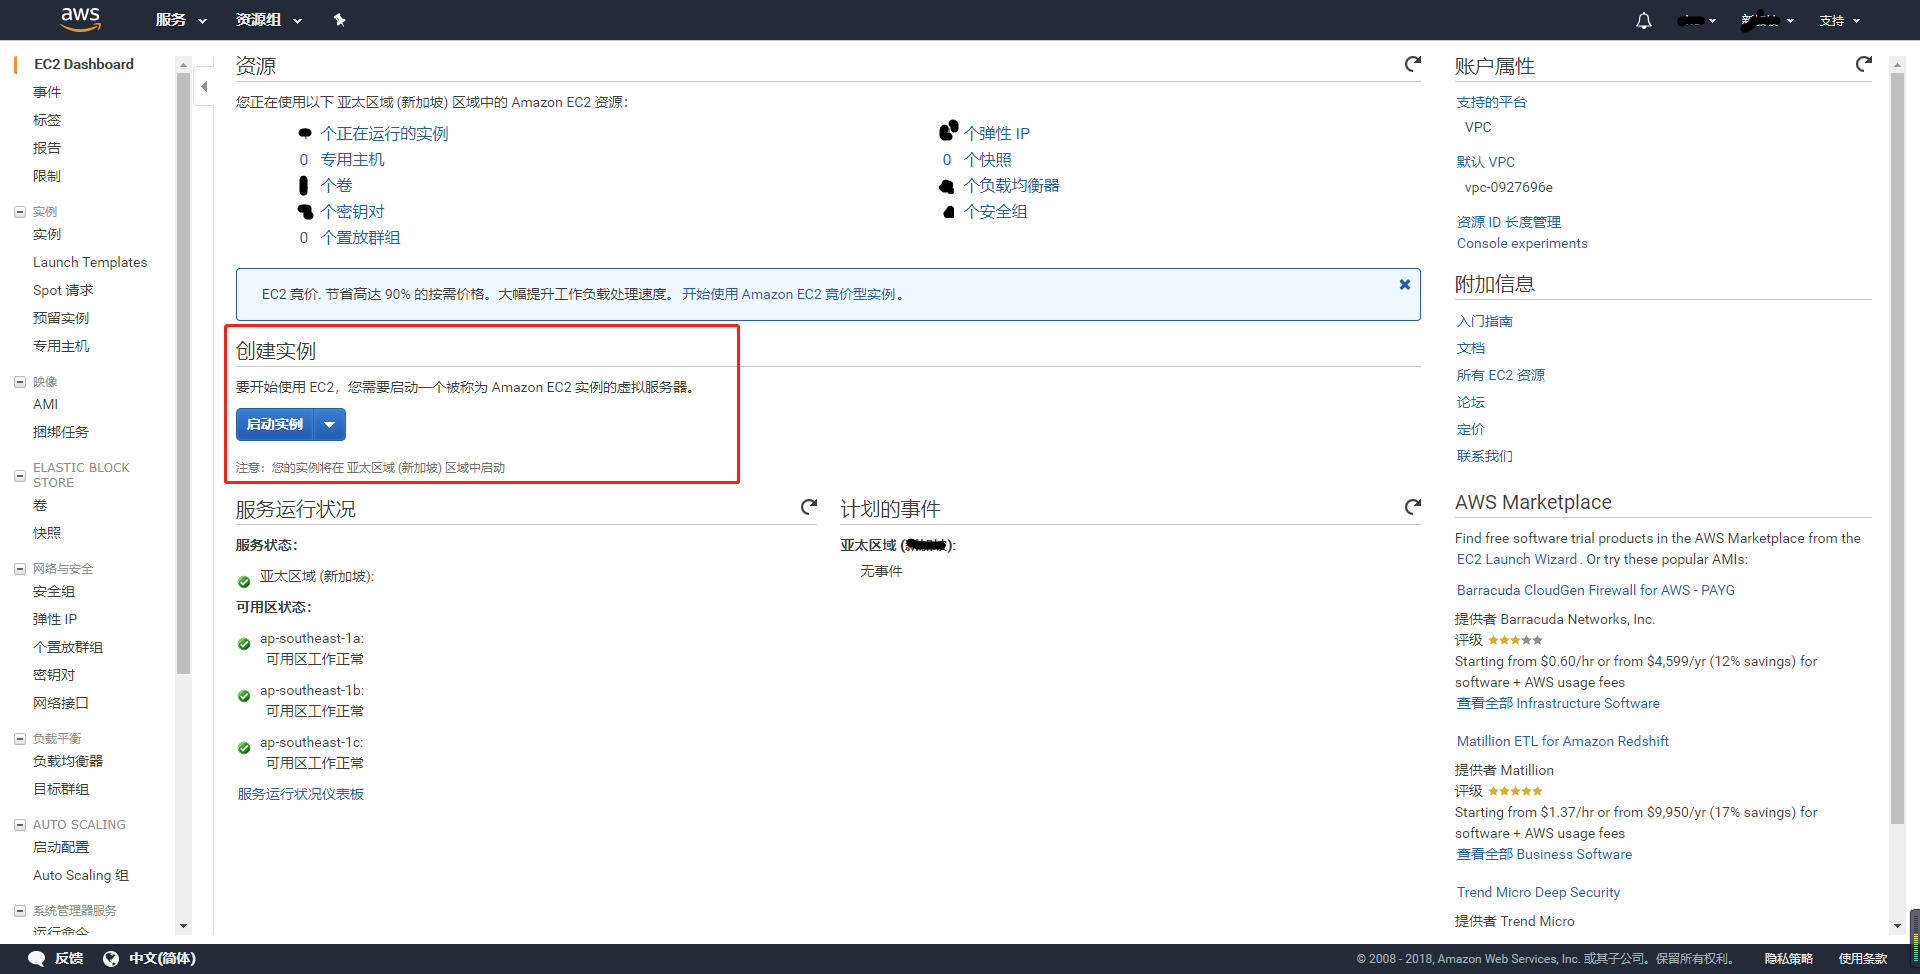Click 个负载均衡器 load balancers link
Image resolution: width=1920 pixels, height=974 pixels.
[x=1011, y=186]
